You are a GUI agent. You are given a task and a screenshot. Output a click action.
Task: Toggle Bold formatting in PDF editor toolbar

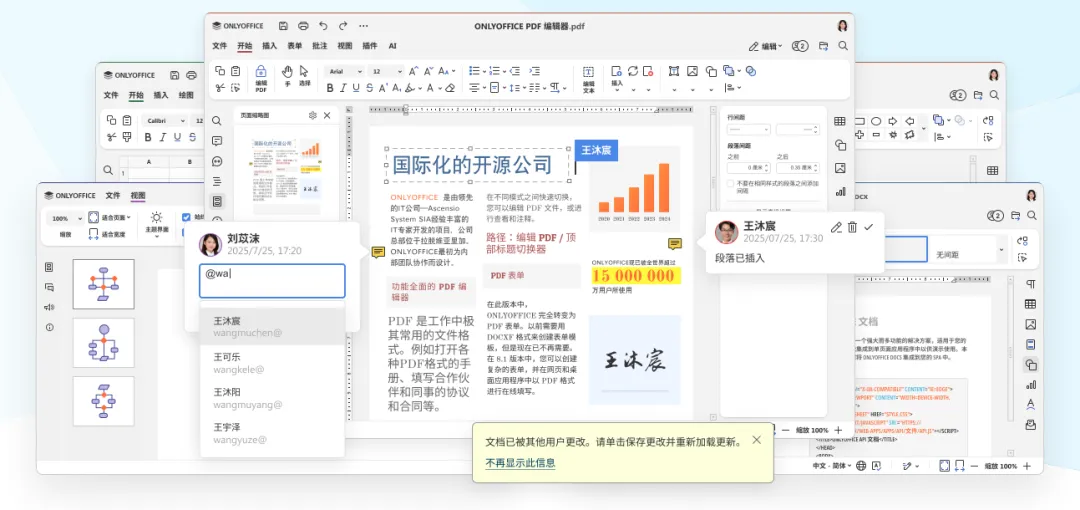[x=330, y=88]
